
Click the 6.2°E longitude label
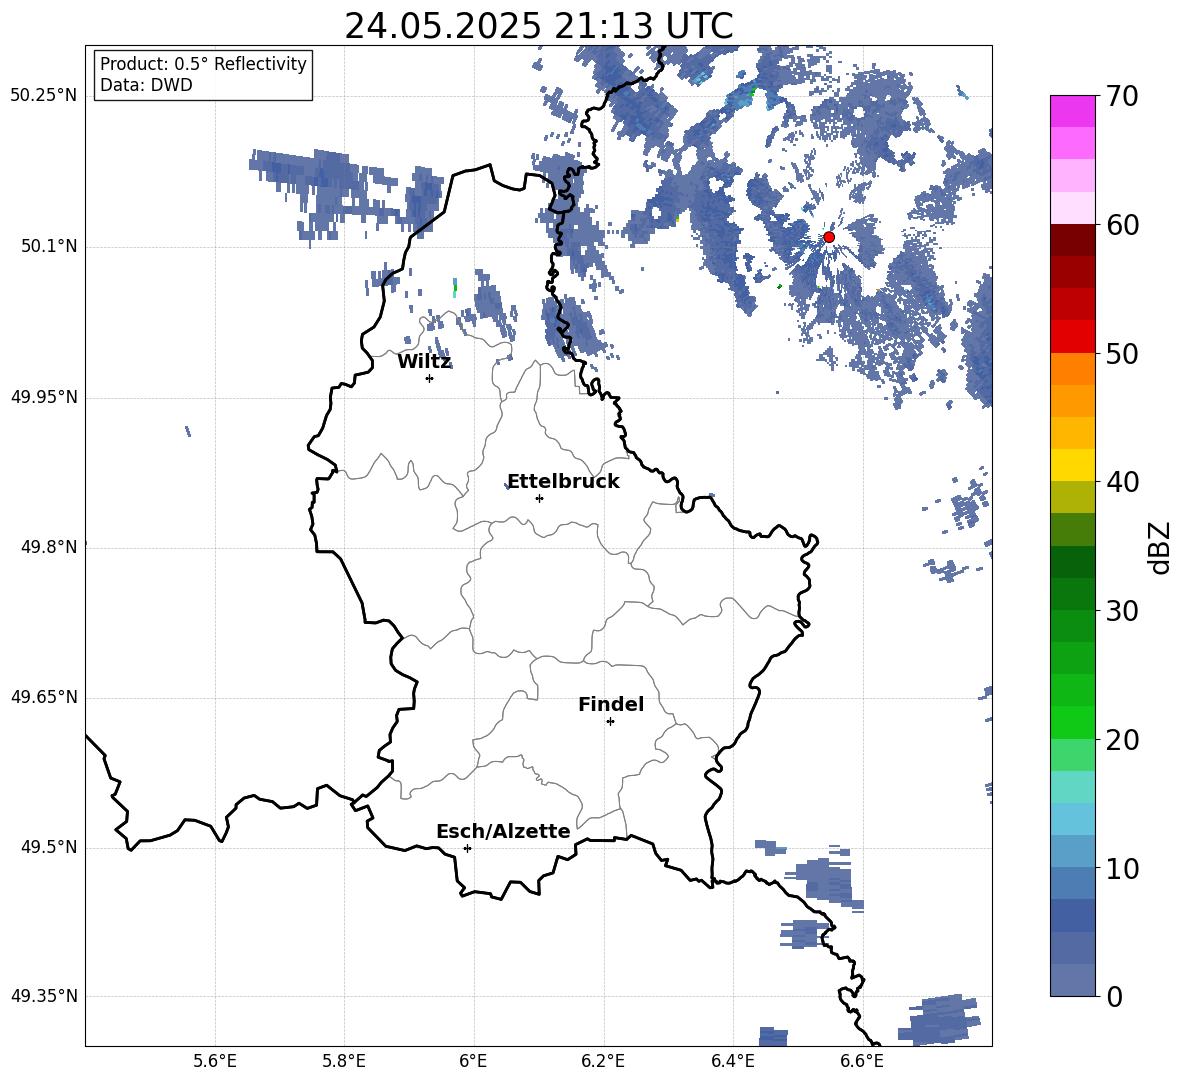coord(603,1061)
